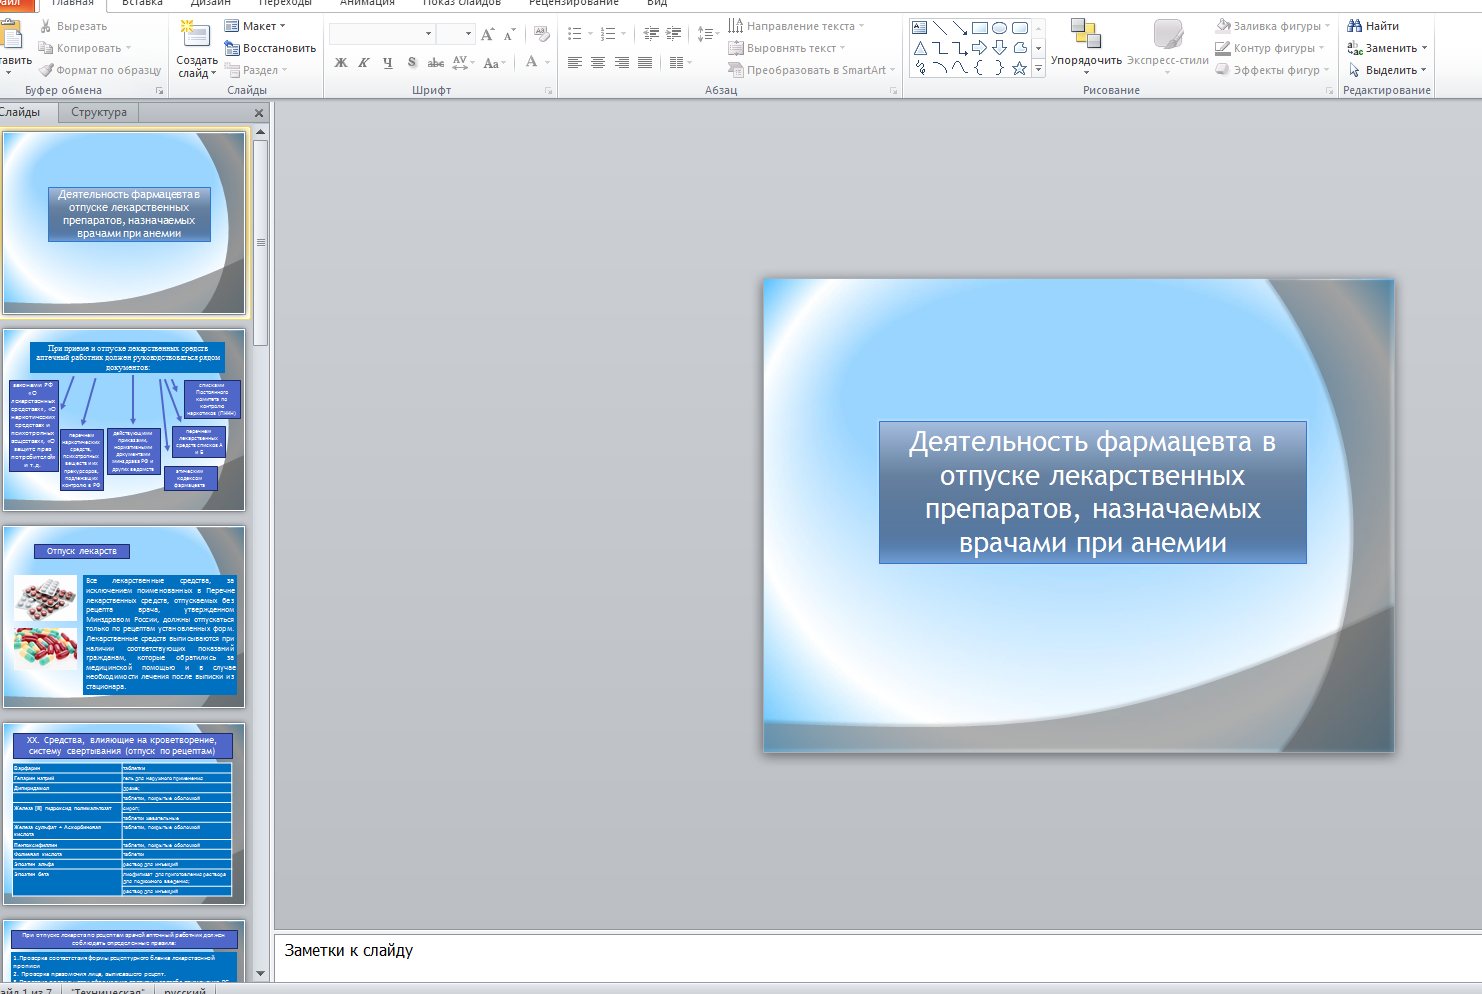The height and width of the screenshot is (994, 1482).
Task: Click the Заметки к слайду notes field
Action: coord(878,957)
